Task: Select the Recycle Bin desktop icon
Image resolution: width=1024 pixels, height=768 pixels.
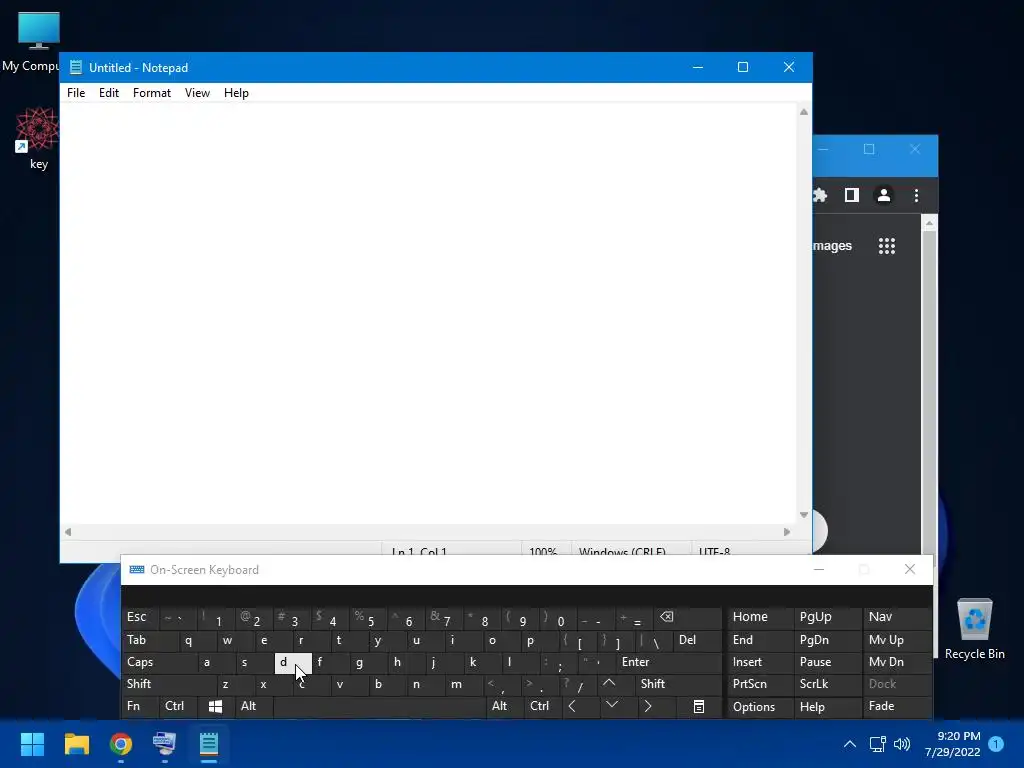Action: (x=974, y=628)
